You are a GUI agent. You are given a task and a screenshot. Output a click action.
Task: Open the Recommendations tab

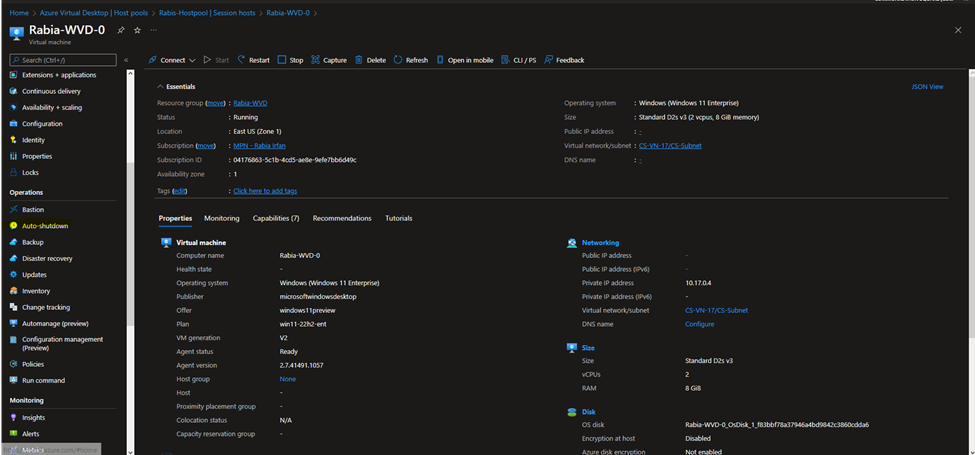342,219
